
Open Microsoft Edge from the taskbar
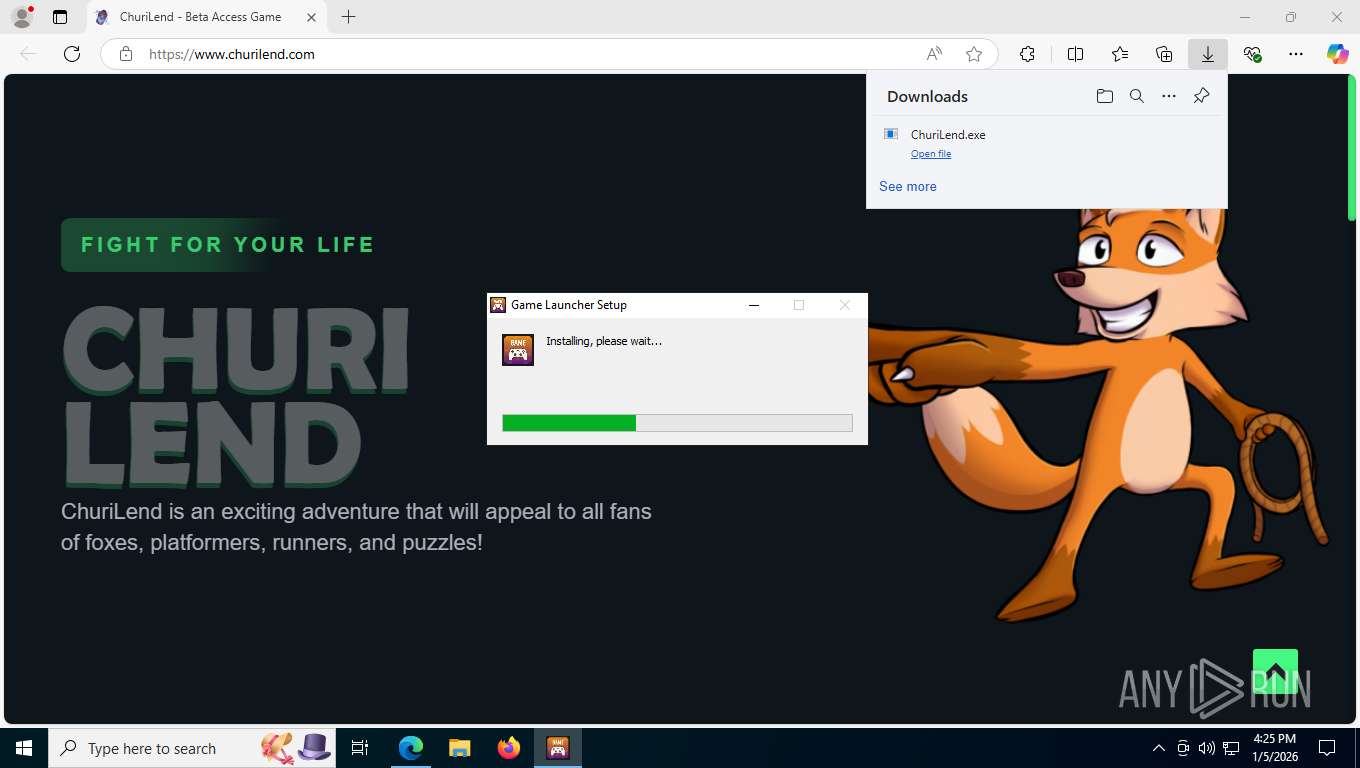click(x=410, y=748)
